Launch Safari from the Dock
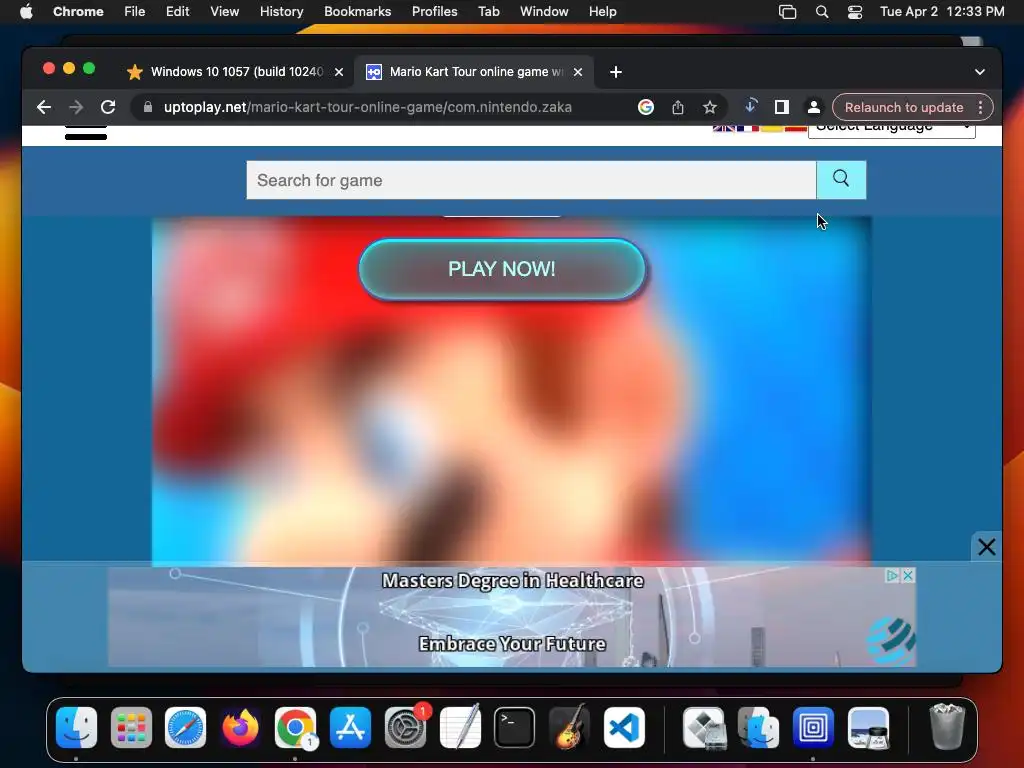 point(185,728)
